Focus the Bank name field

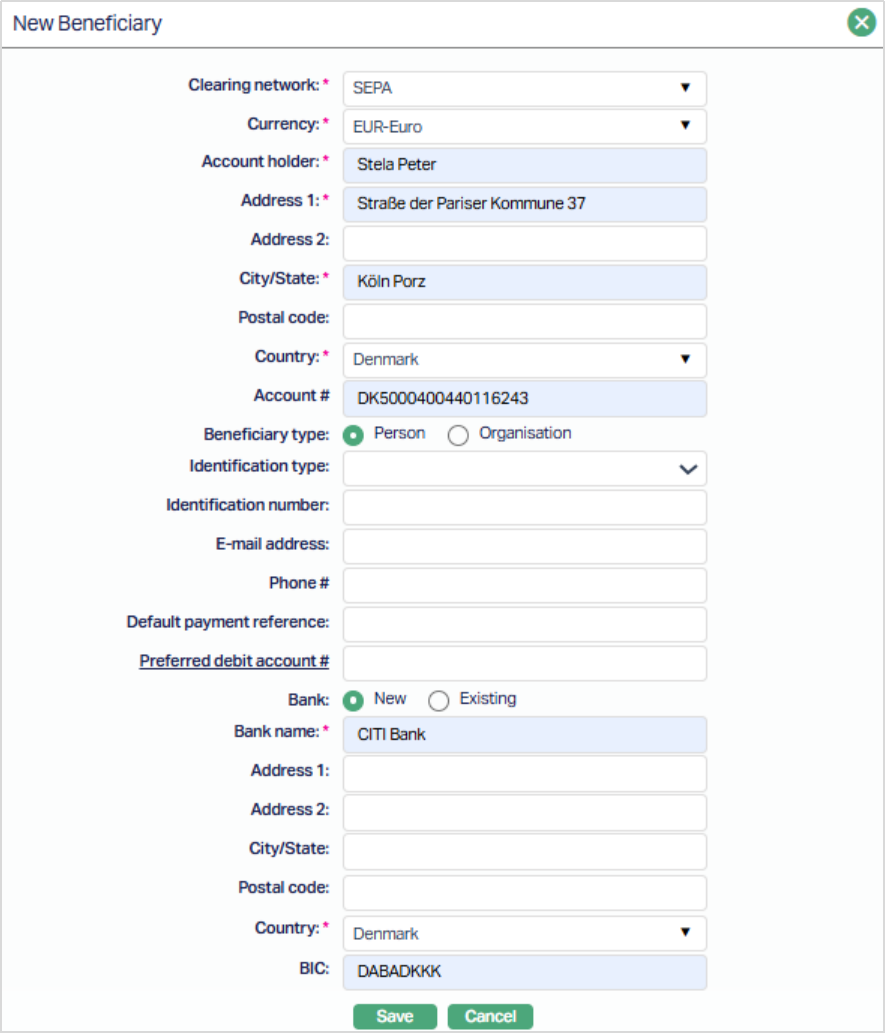click(x=524, y=734)
